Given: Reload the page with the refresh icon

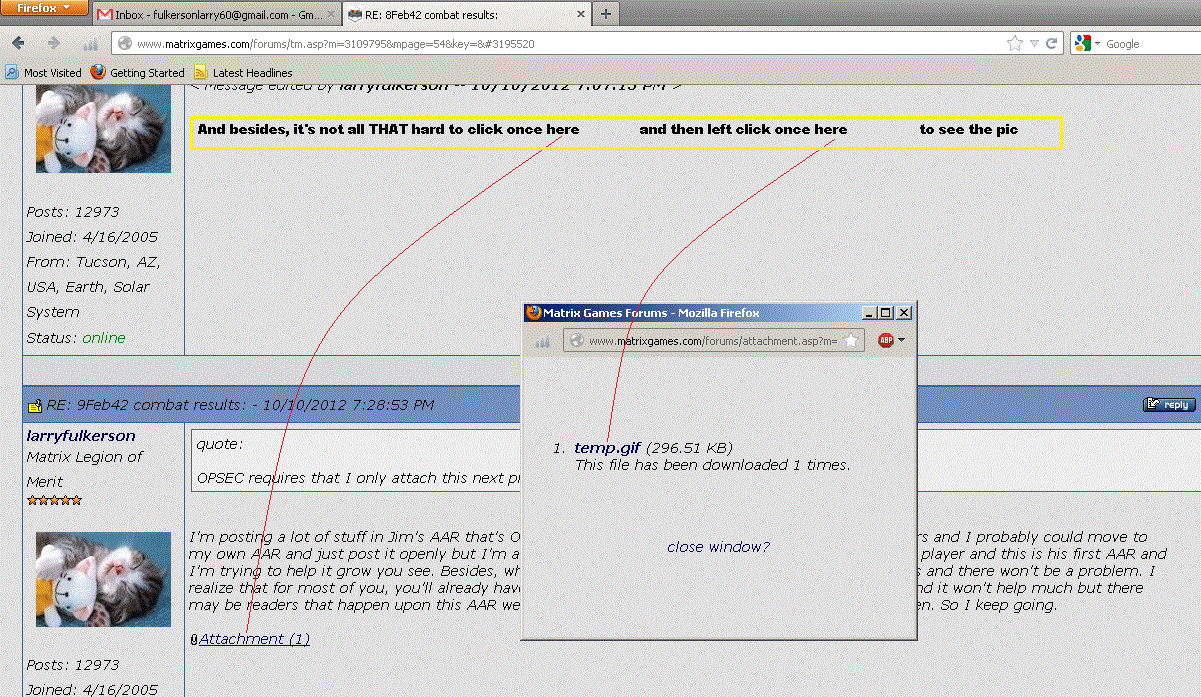Looking at the screenshot, I should point(1052,44).
